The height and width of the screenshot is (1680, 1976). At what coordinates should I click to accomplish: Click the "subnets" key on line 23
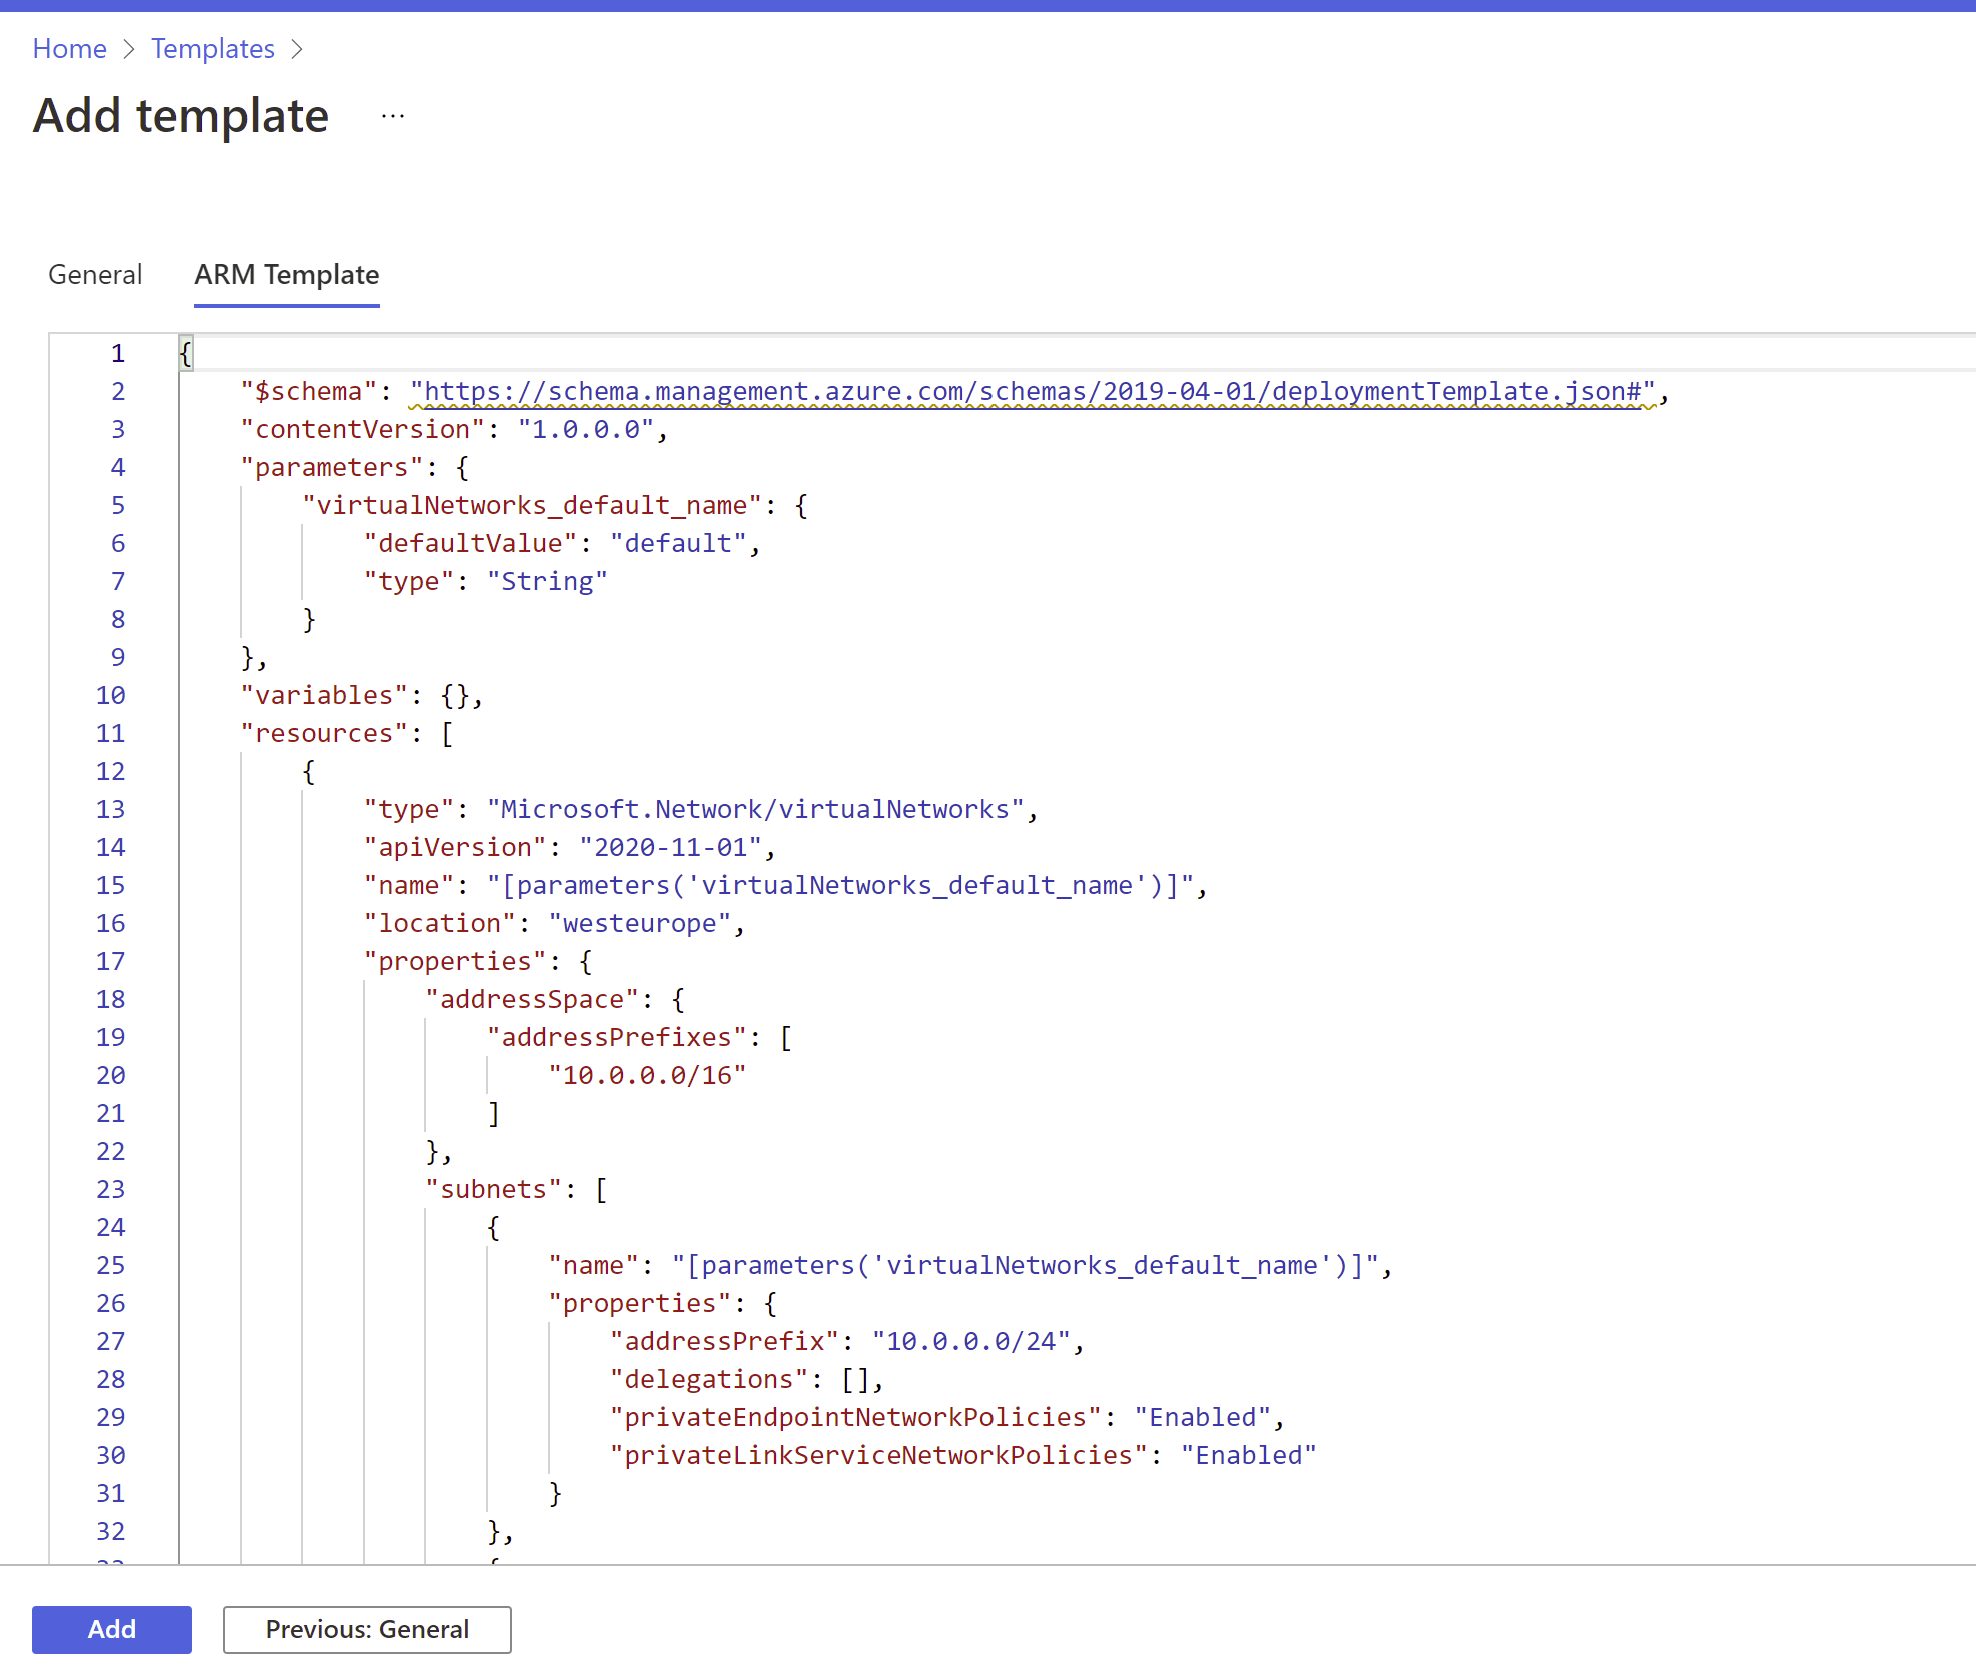[x=493, y=1189]
